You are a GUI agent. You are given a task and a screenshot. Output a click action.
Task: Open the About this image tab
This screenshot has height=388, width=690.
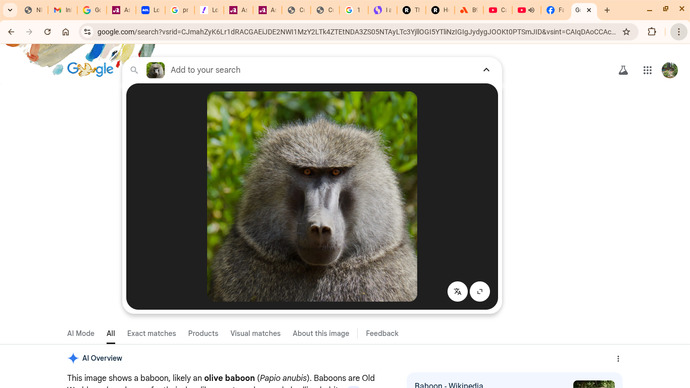321,333
